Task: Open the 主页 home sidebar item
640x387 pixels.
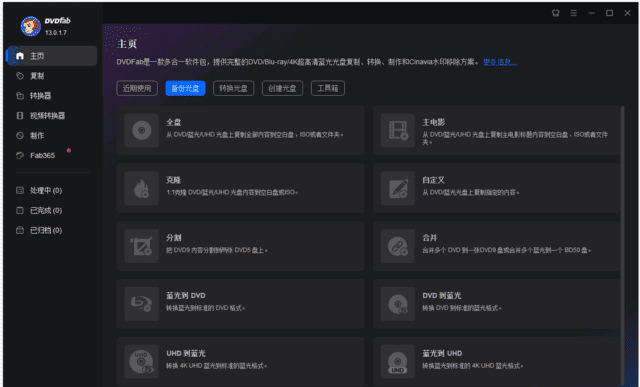Action: 52,56
